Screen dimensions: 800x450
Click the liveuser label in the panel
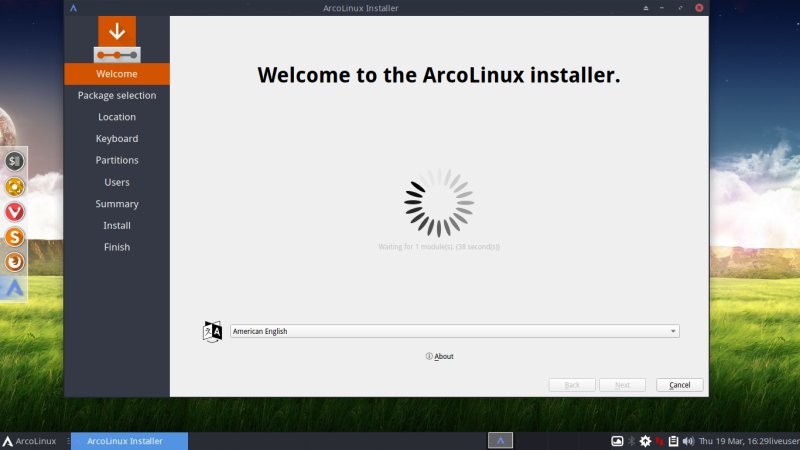pos(784,441)
